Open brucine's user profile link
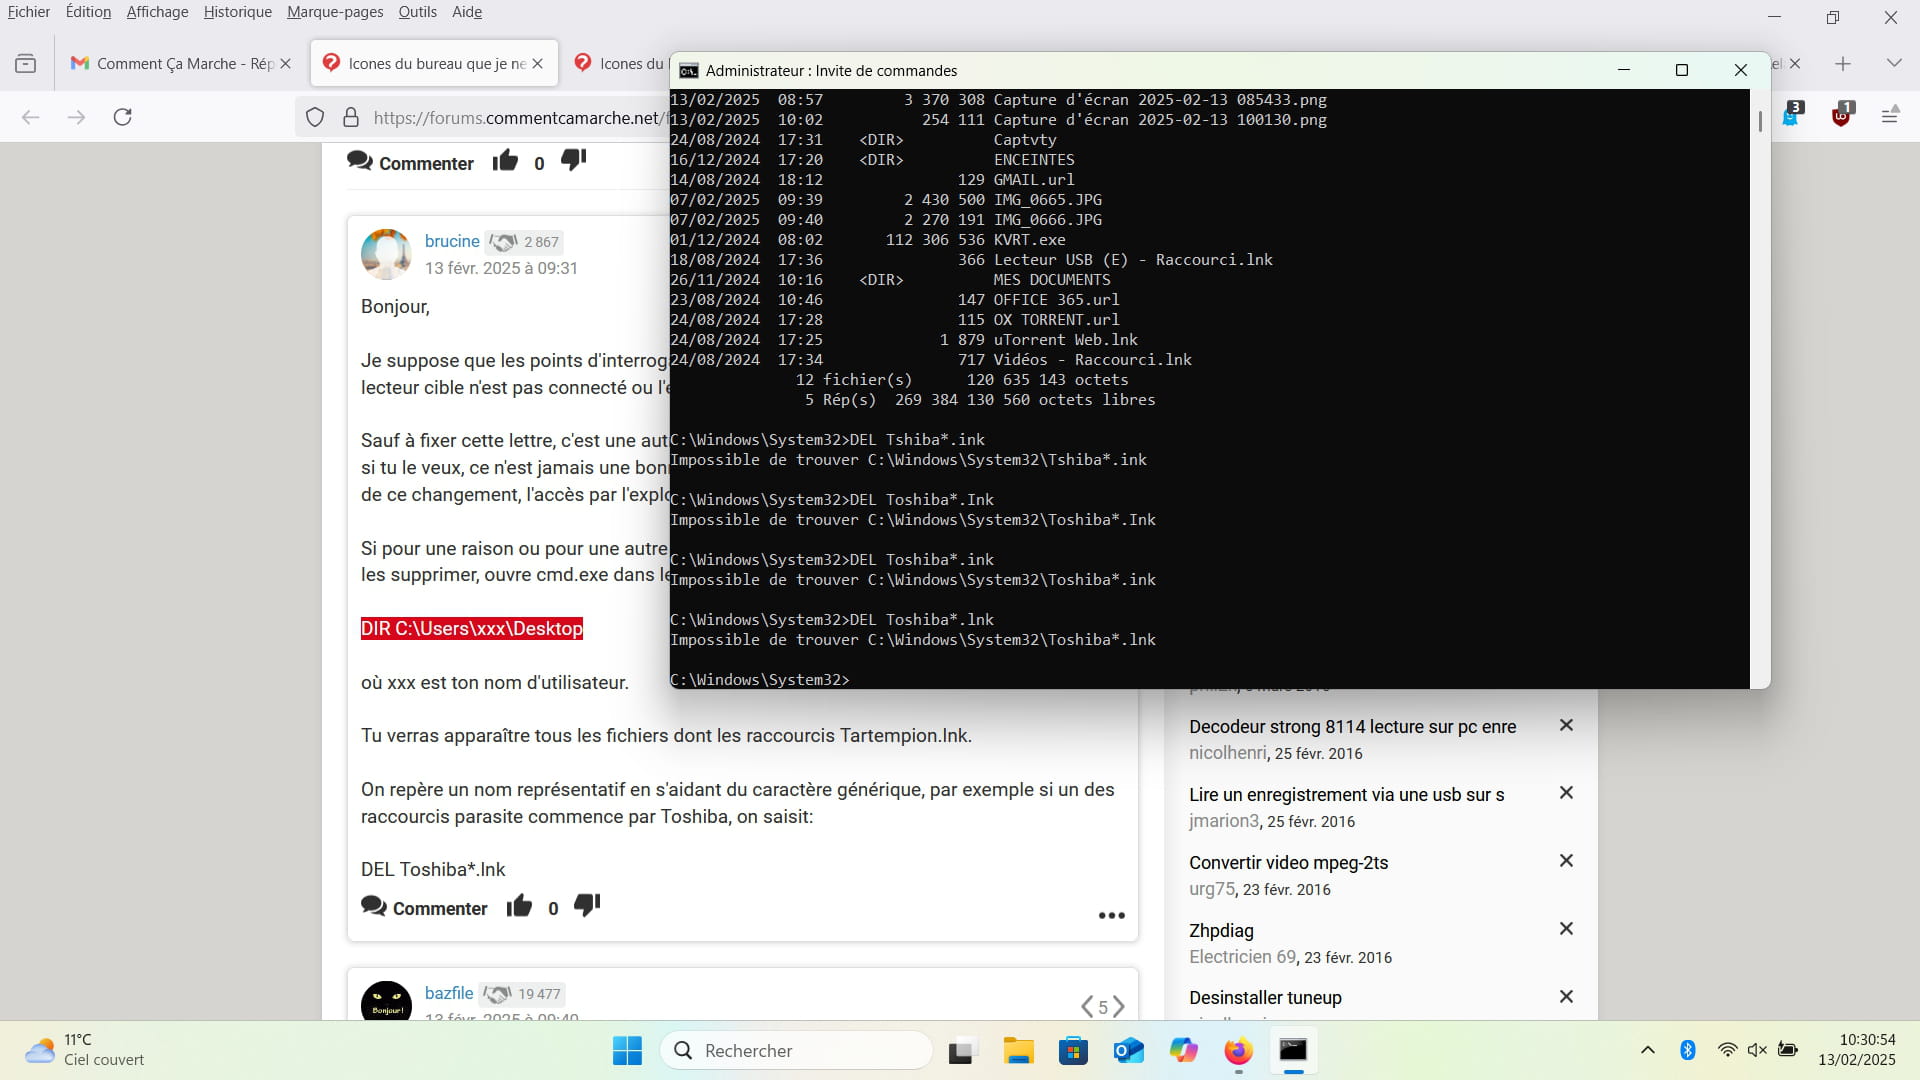This screenshot has width=1920, height=1080. point(452,241)
